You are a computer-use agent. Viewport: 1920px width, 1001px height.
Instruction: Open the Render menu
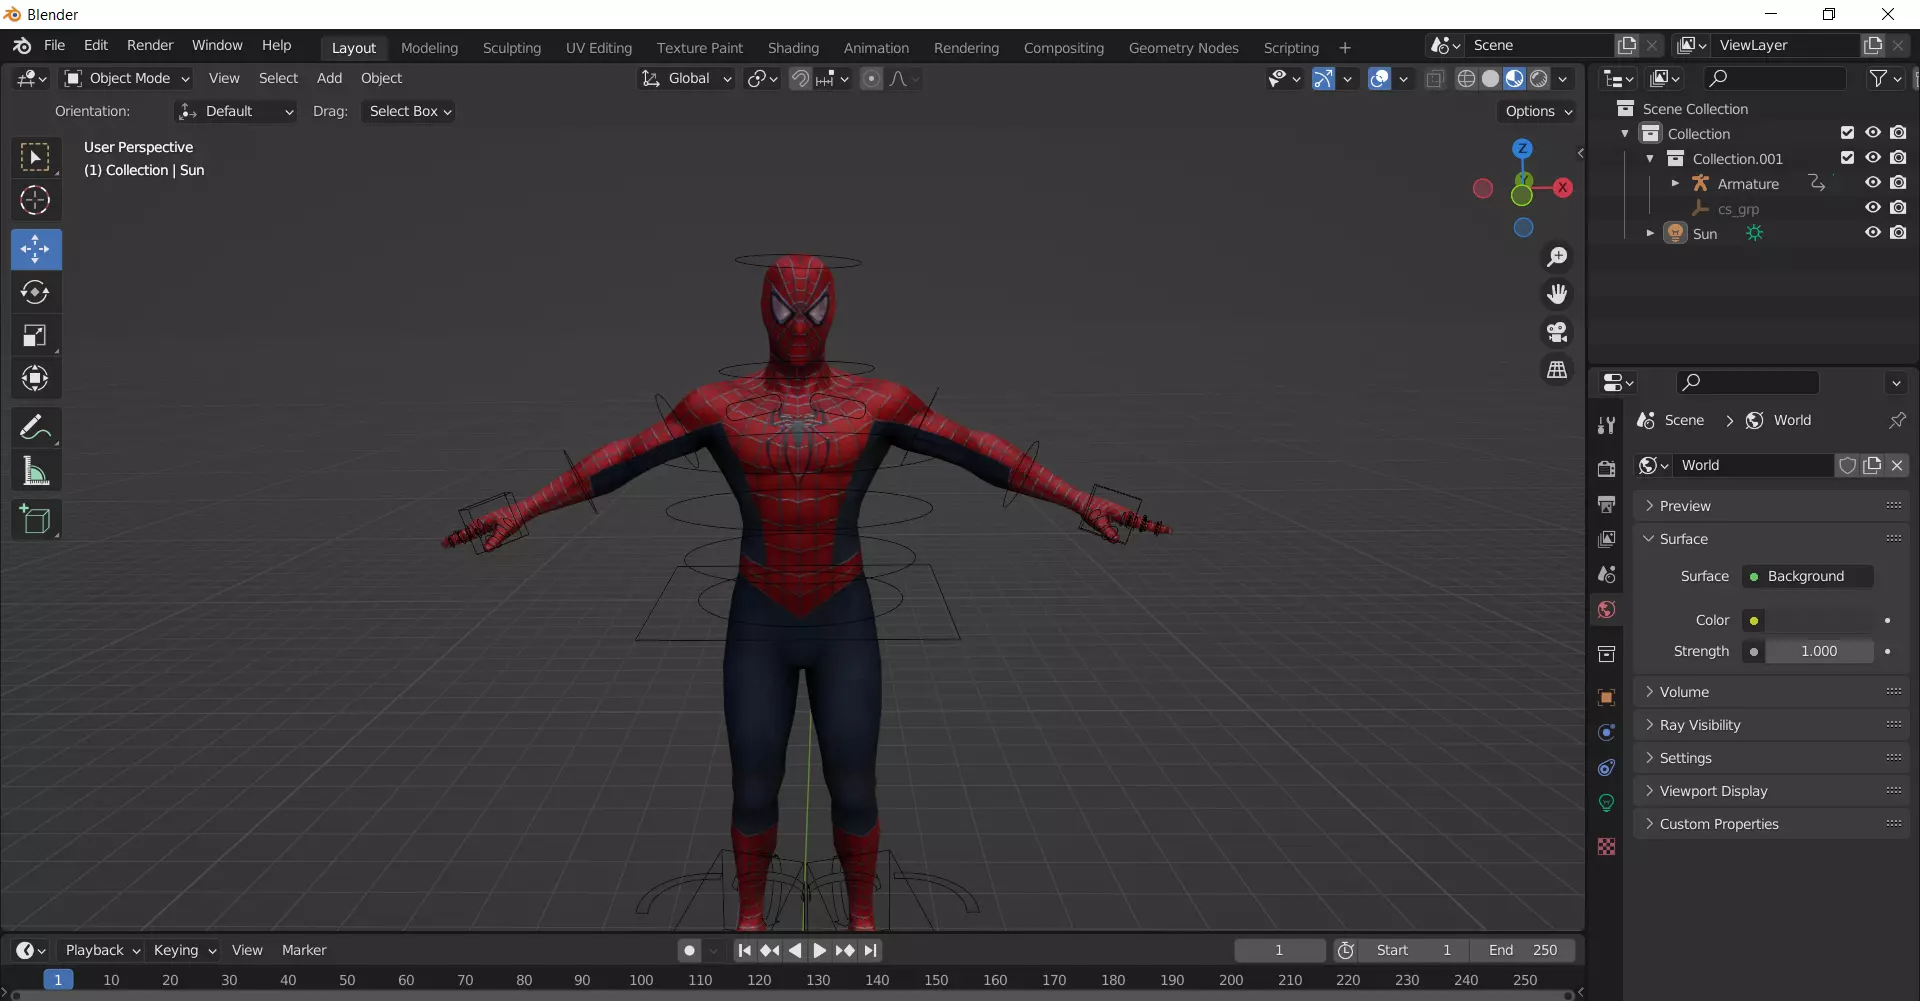point(150,45)
